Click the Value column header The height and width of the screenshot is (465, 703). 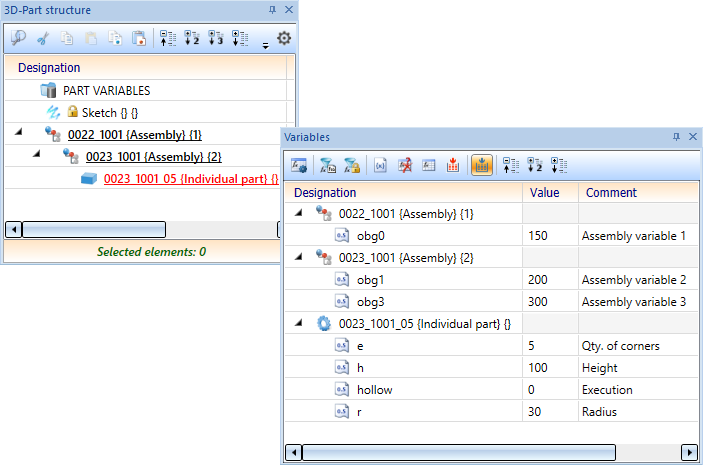(544, 193)
